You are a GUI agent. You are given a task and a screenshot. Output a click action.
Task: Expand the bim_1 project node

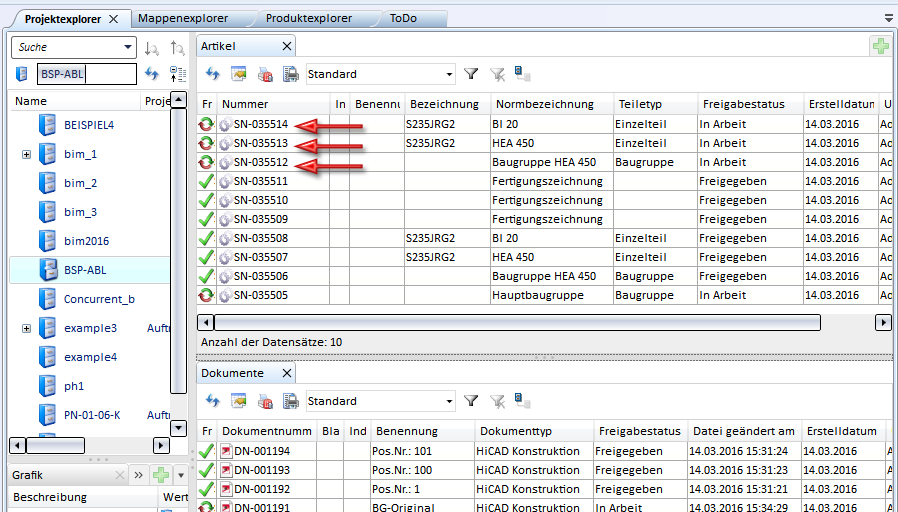[26, 155]
